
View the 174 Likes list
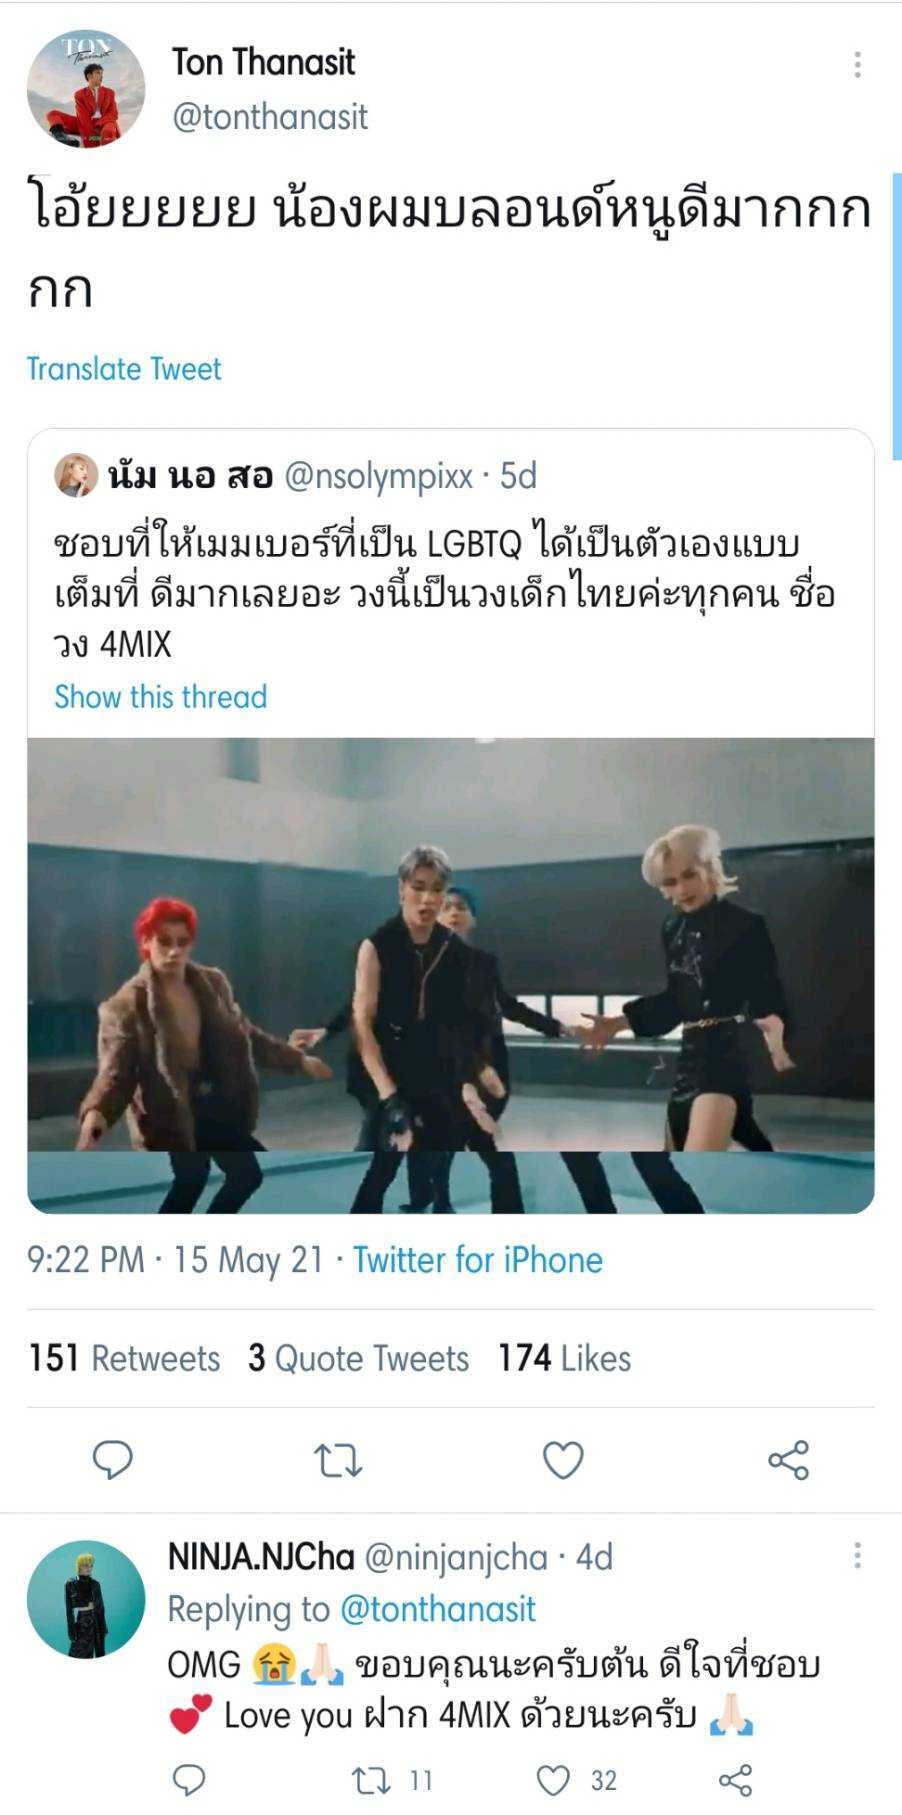(565, 1358)
